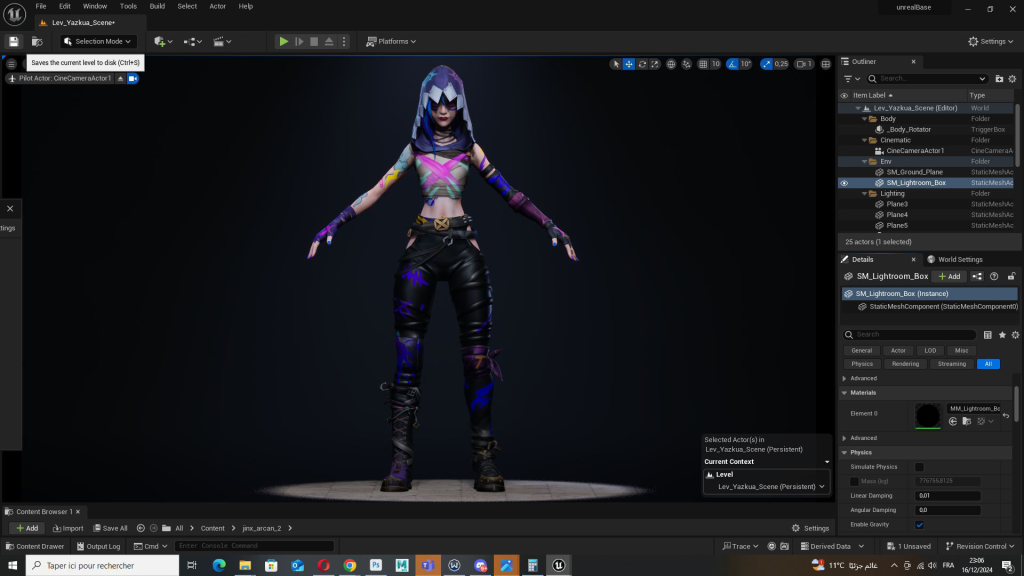Create new folder in the Outliner
Image resolution: width=1024 pixels, height=576 pixels.
999,78
